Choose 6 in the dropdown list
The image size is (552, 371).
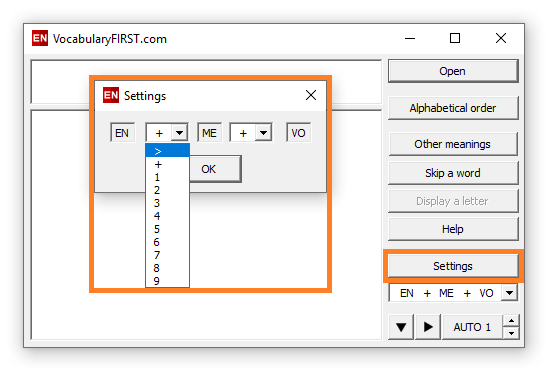coord(167,242)
